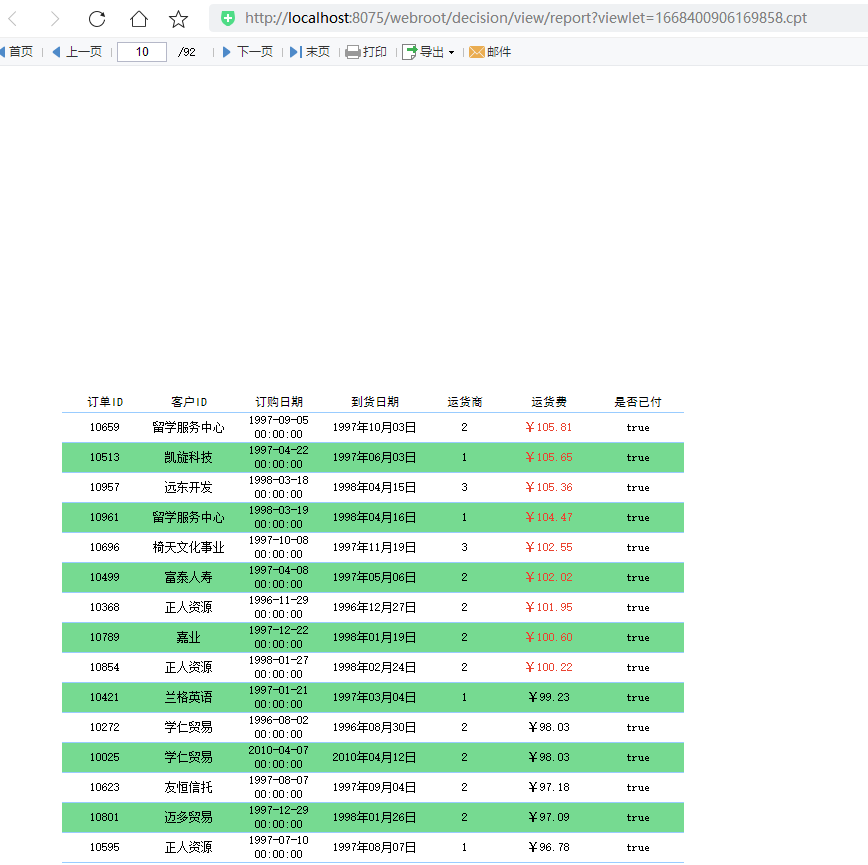Click arrival date 1998年02月24日
Image resolution: width=868 pixels, height=865 pixels.
[x=374, y=667]
